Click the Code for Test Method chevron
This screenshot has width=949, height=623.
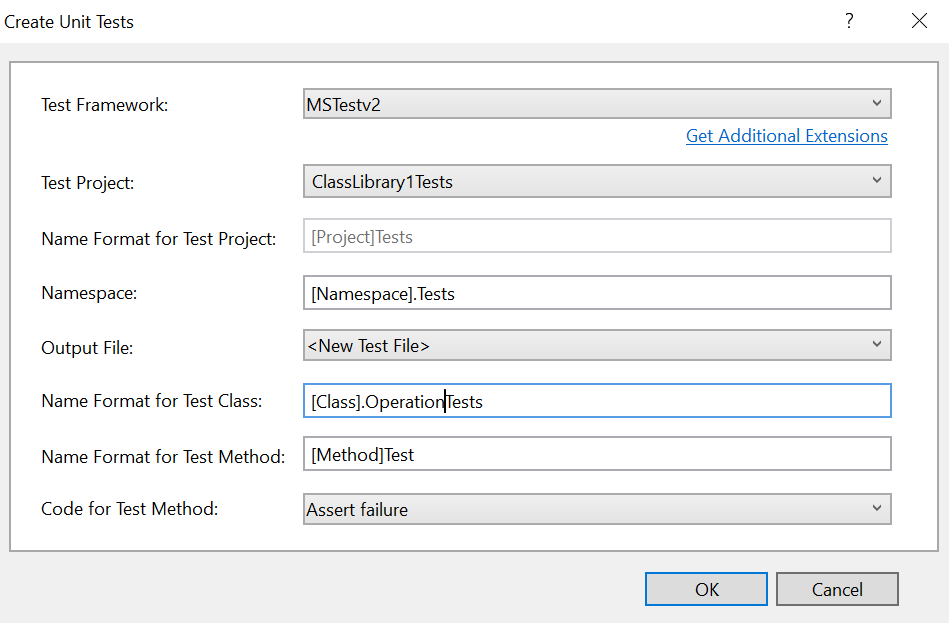878,509
